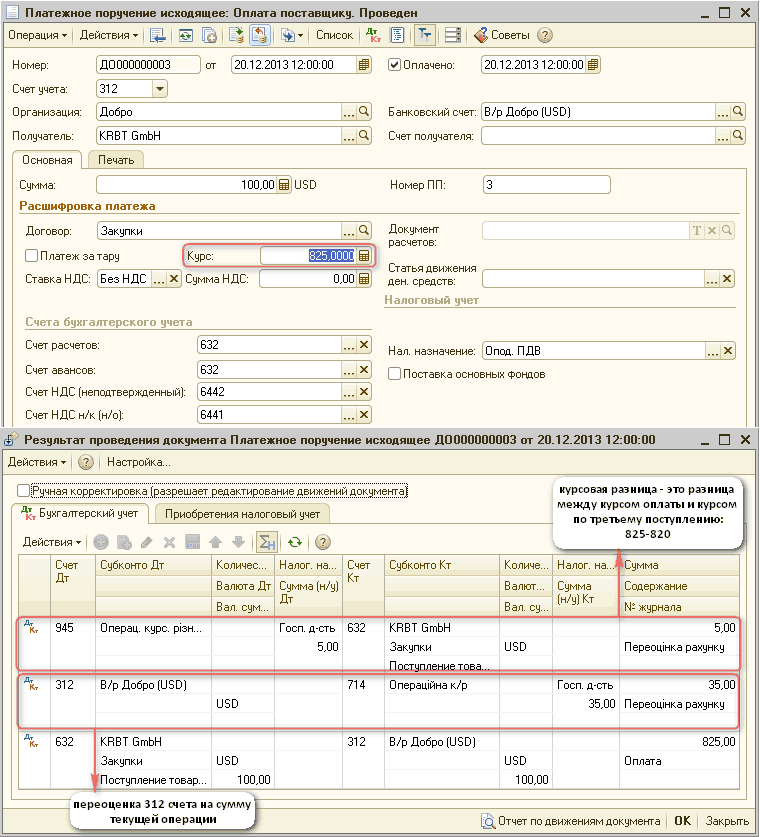Open selection ellipsis for Счет получателя
Image resolution: width=760 pixels, height=837 pixels.
723,136
